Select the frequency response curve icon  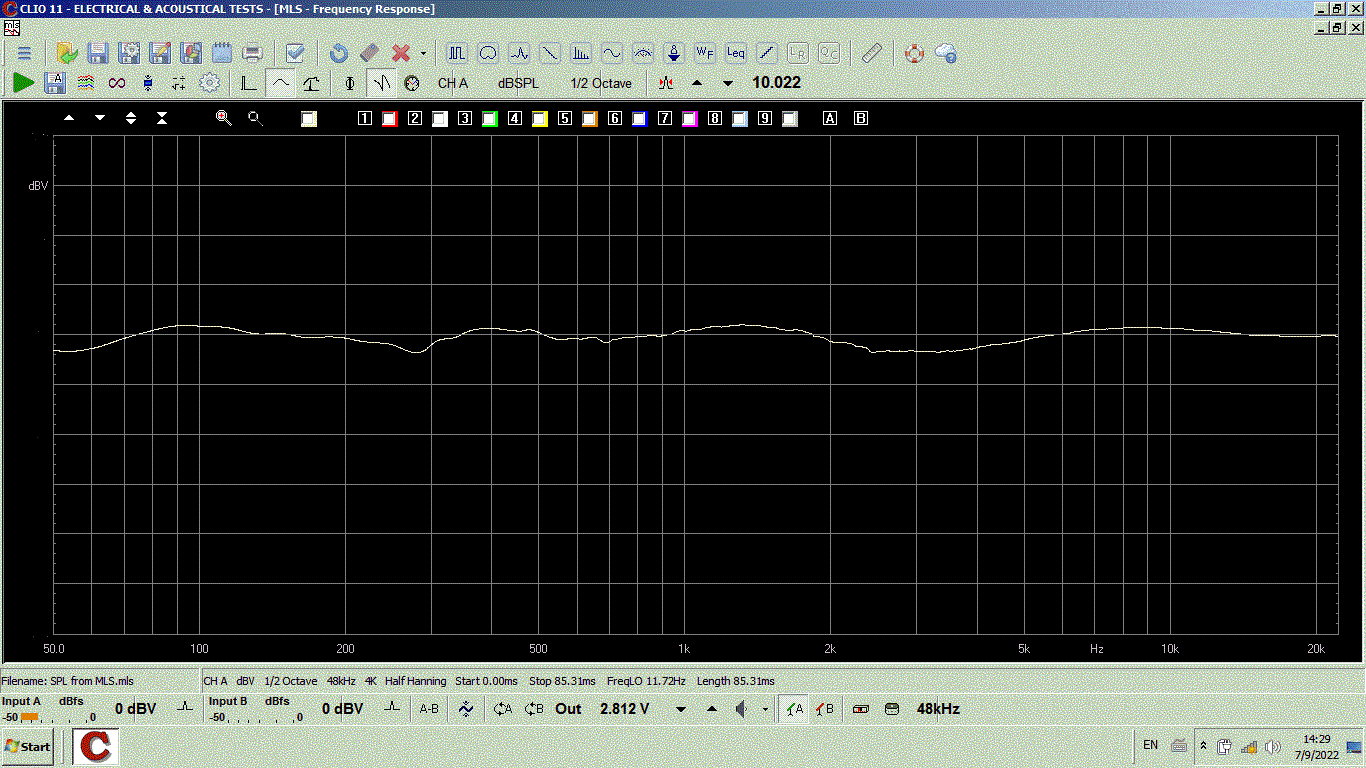(281, 83)
